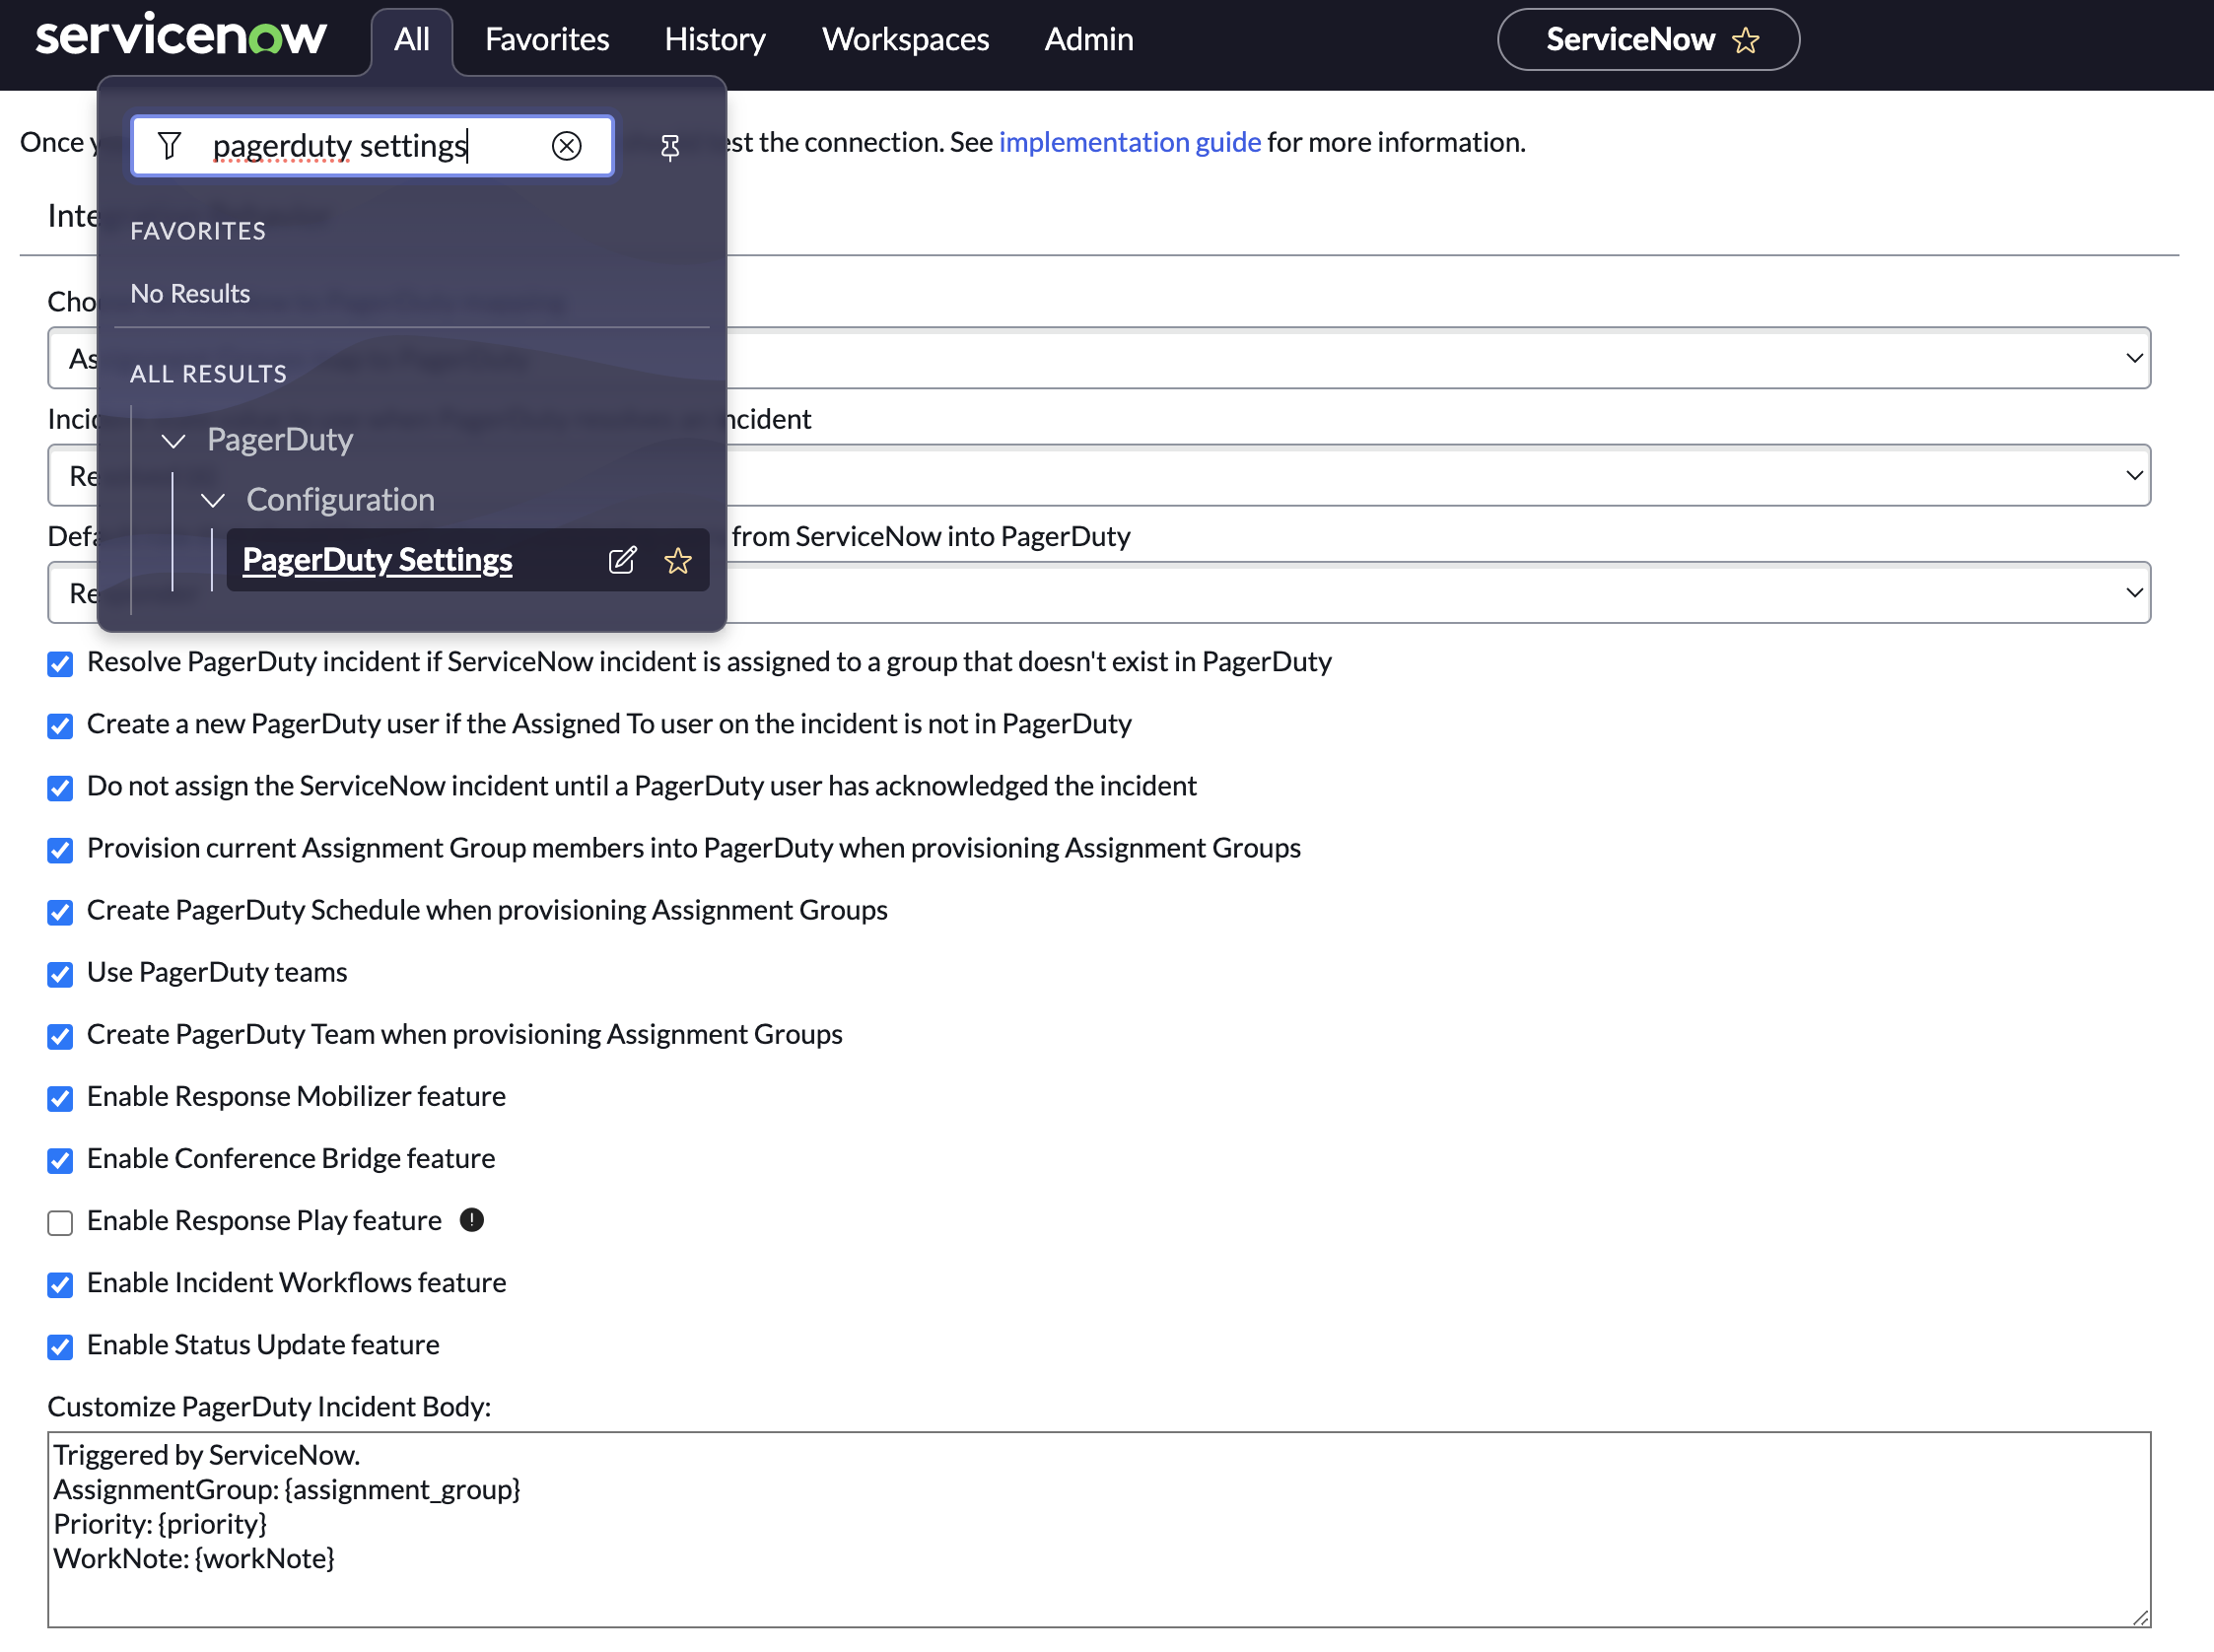The height and width of the screenshot is (1652, 2214).
Task: Select the Admin menu item
Action: click(1086, 38)
